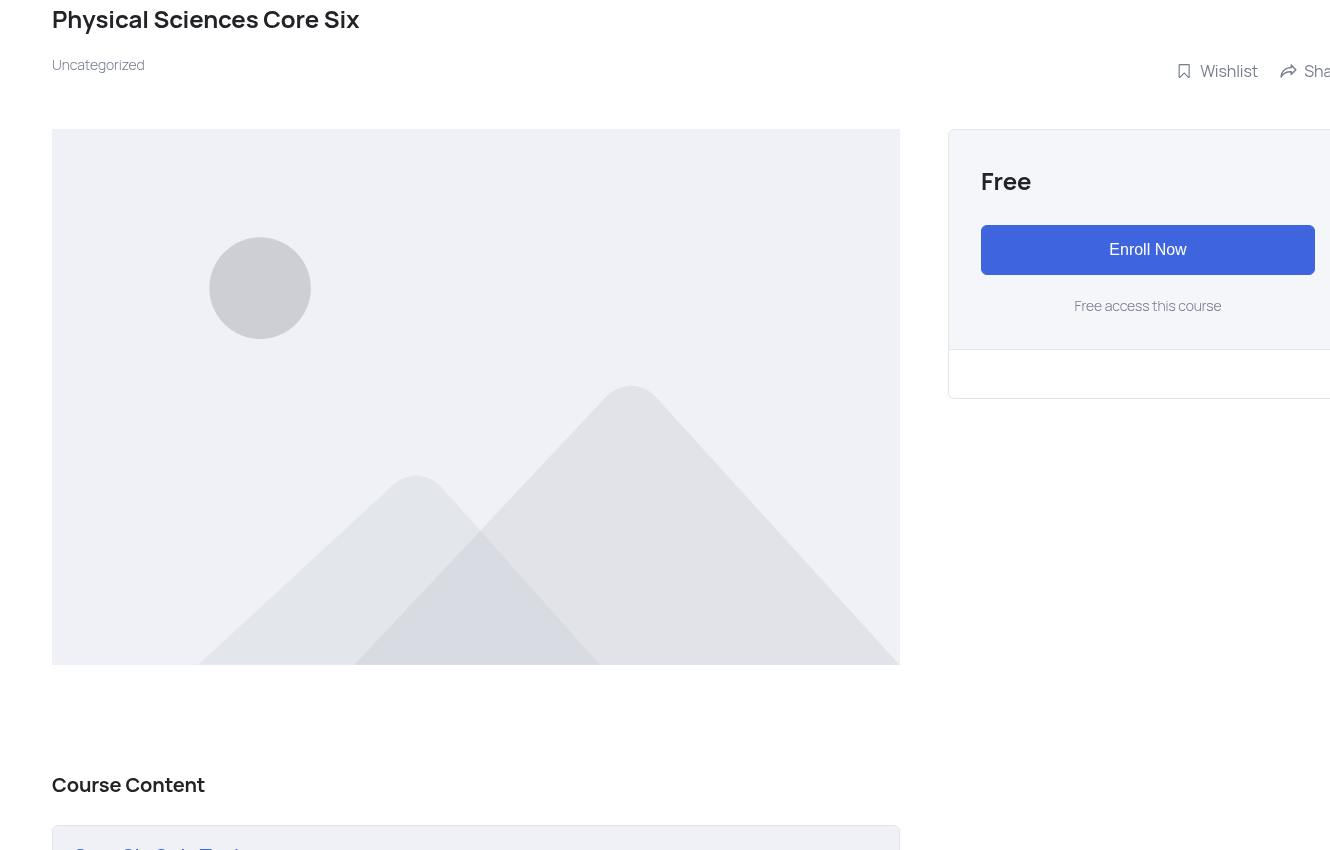Open the Uncategorized category link
Viewport: 1330px width, 850px height.
(98, 65)
